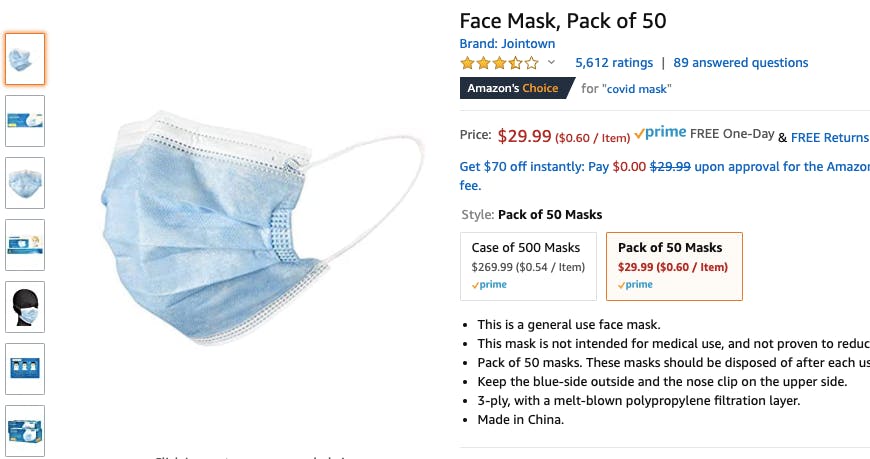The height and width of the screenshot is (459, 870).
Task: Follow the "covid mask" keyword link
Action: (638, 89)
